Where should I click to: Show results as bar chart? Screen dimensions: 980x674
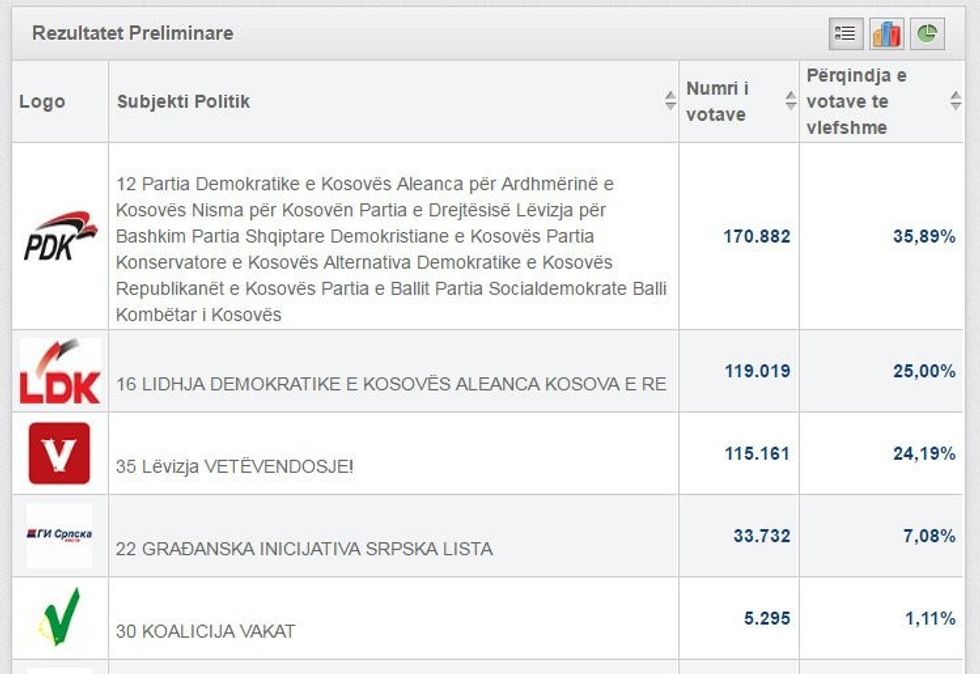[887, 34]
